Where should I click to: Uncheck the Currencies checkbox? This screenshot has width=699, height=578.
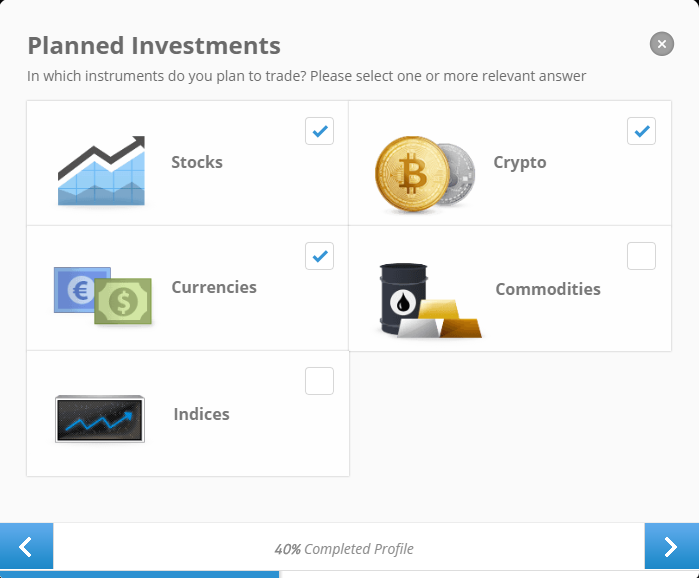(x=319, y=256)
